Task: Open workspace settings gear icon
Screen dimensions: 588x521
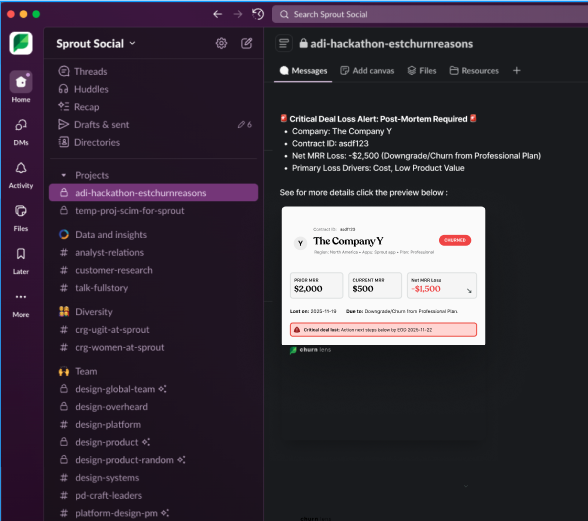Action: coord(221,44)
